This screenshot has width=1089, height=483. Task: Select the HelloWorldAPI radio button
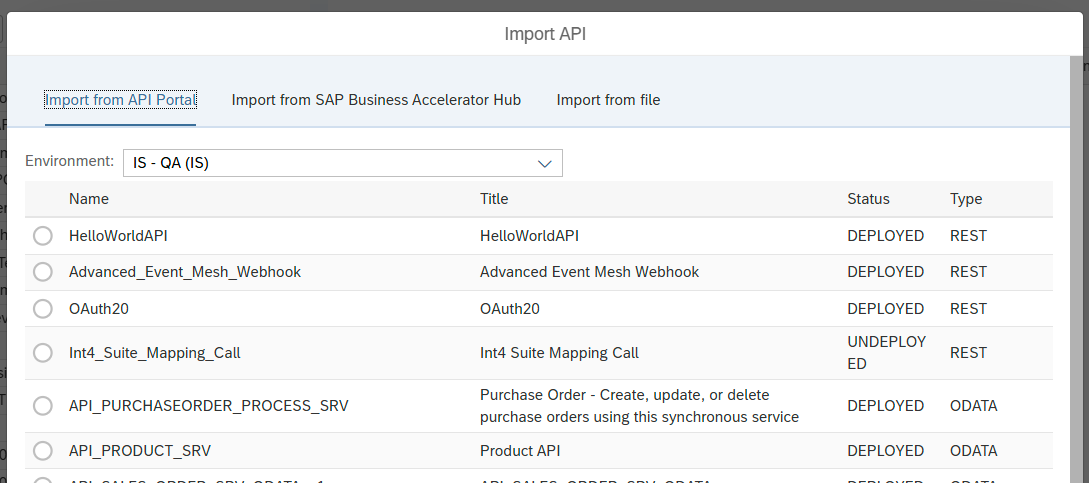(x=43, y=236)
